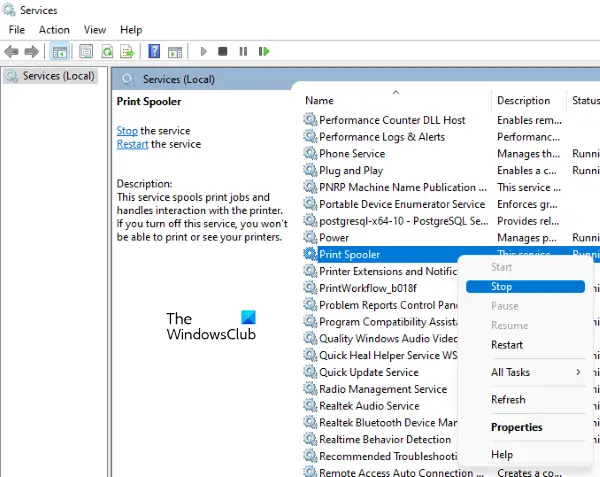Open the File menu
Viewport: 600px width, 477px height.
tap(17, 30)
